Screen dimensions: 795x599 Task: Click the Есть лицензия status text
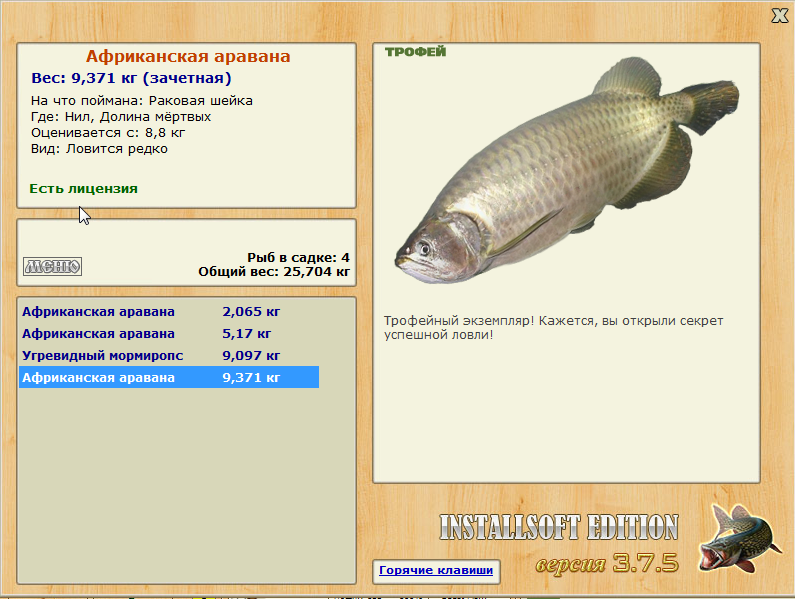(x=83, y=189)
